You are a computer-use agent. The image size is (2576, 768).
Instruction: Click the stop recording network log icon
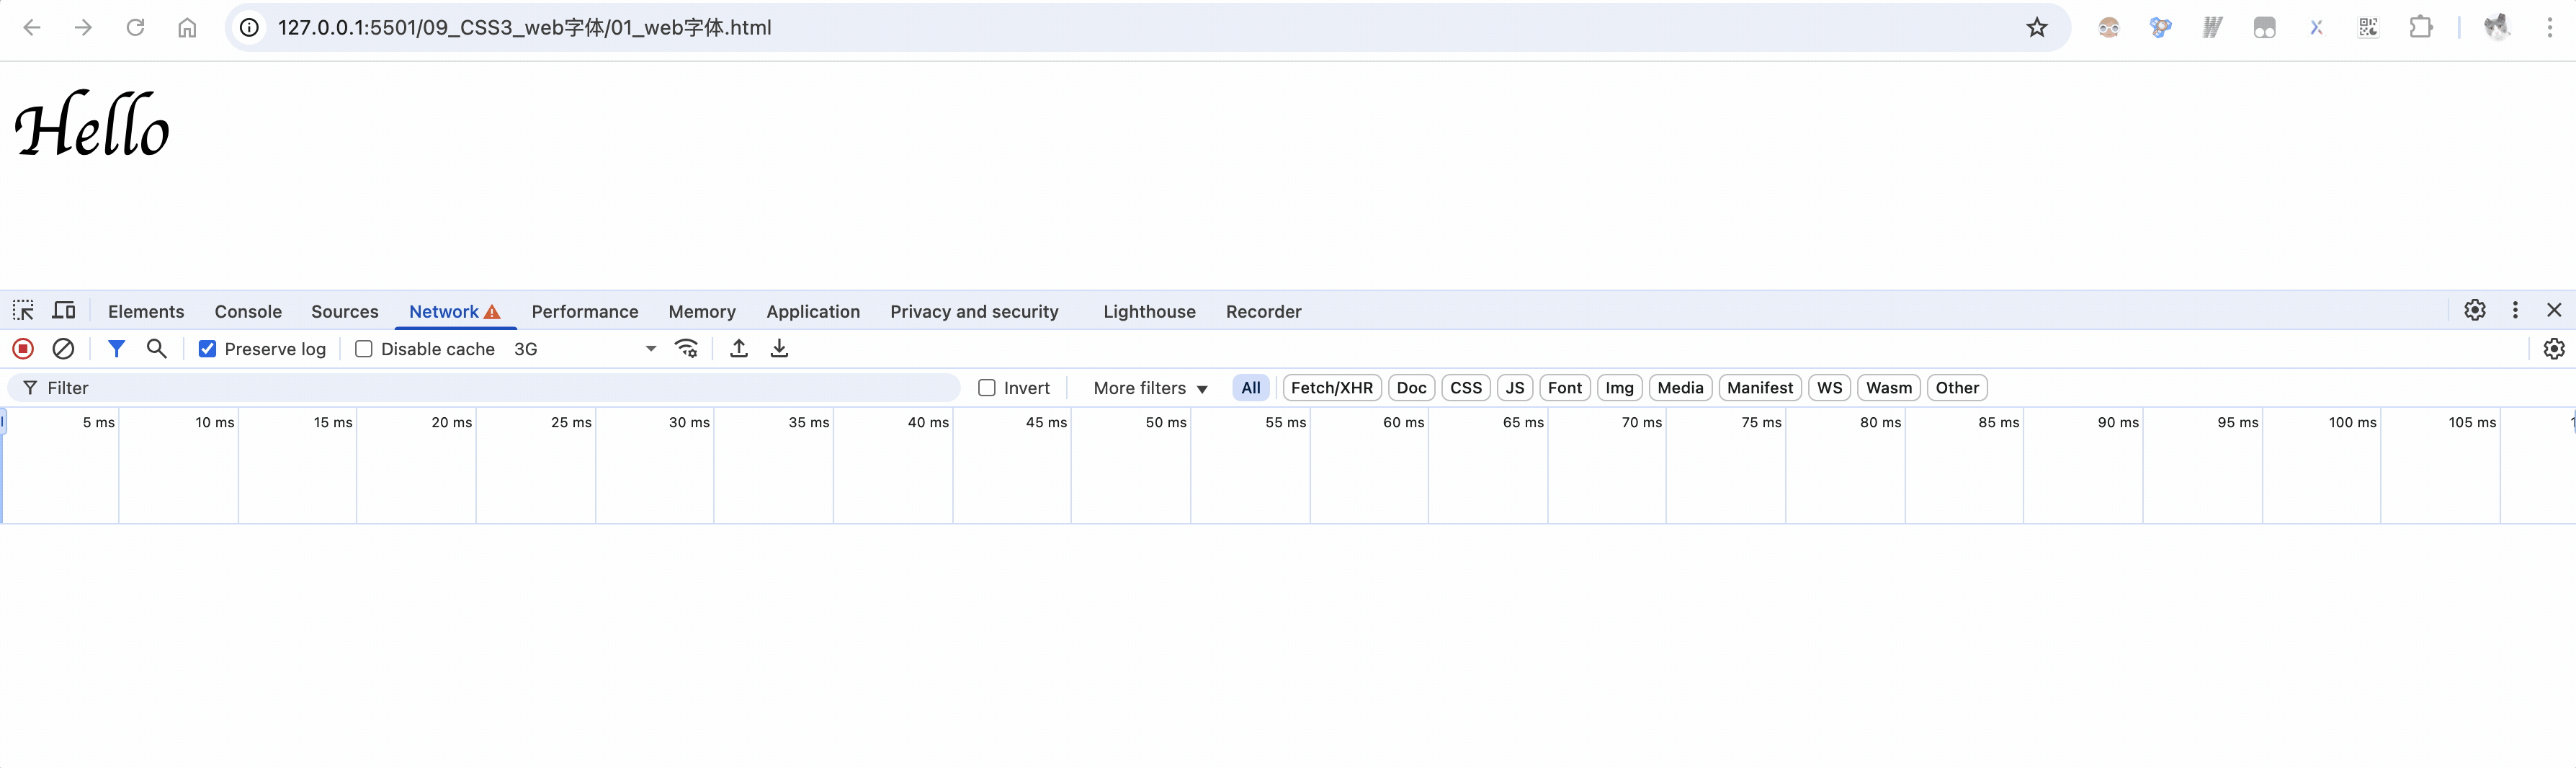click(x=23, y=349)
